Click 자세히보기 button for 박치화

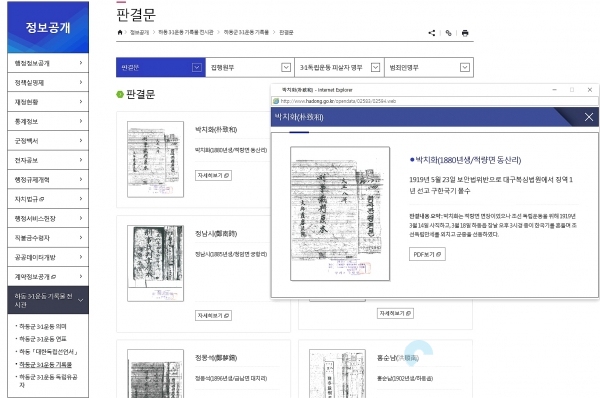click(x=213, y=175)
